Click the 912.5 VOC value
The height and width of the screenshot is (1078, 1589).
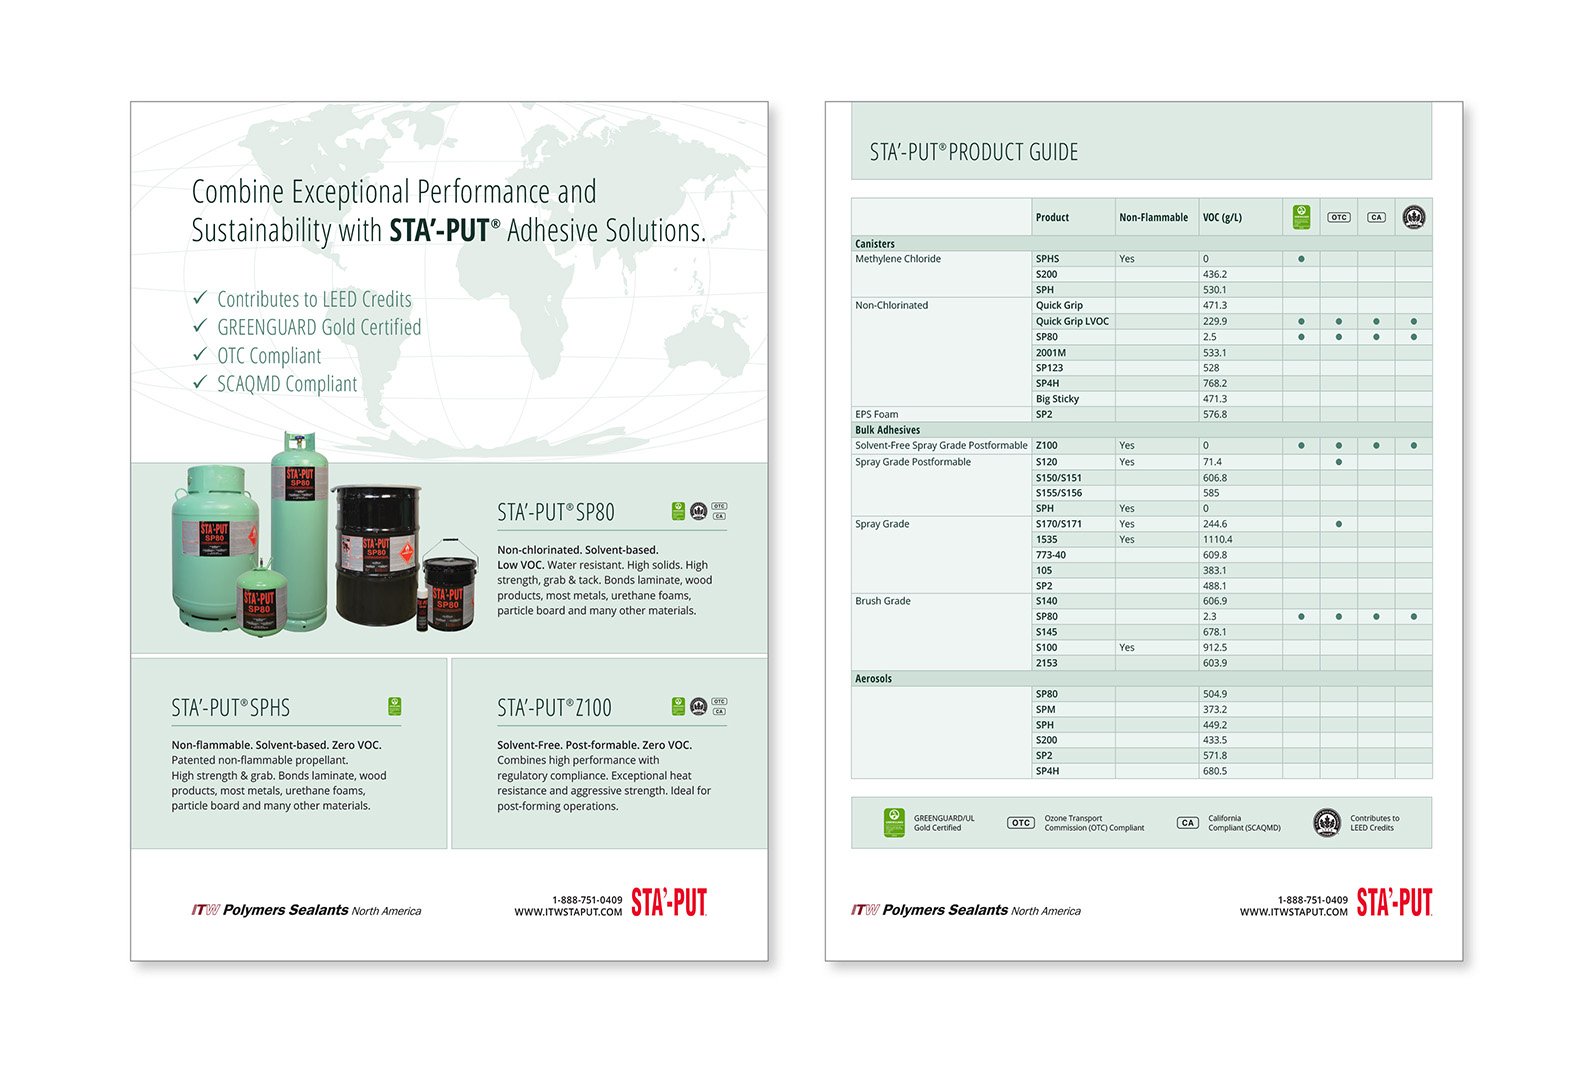[1214, 647]
